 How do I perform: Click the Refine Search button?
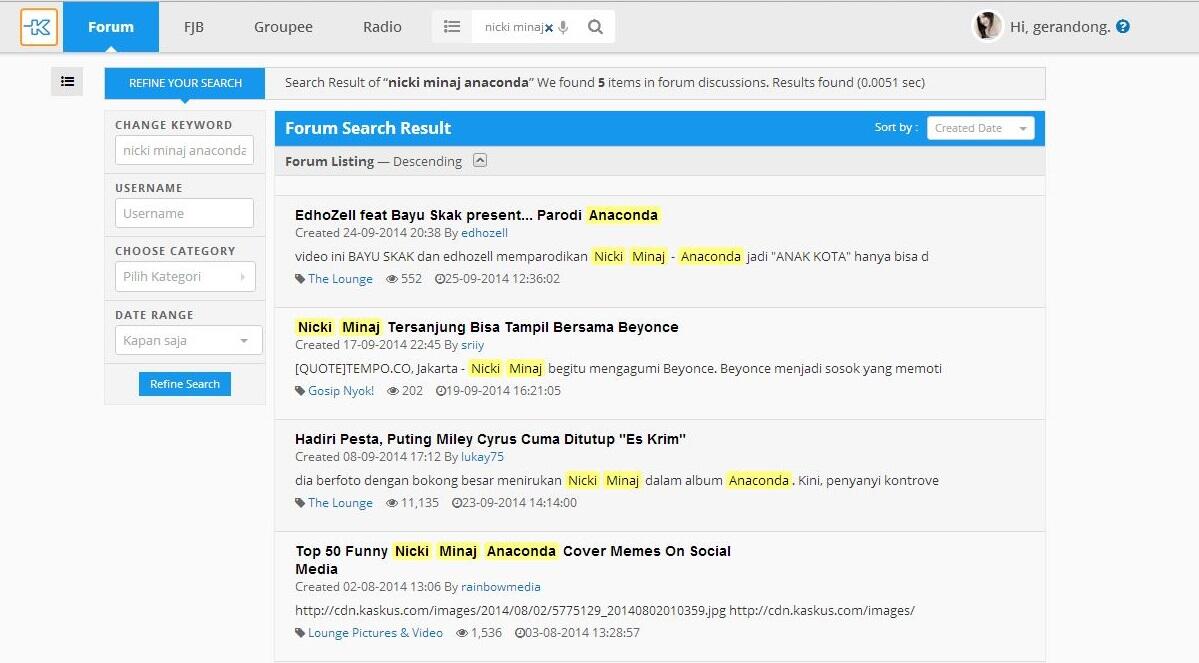(x=185, y=384)
